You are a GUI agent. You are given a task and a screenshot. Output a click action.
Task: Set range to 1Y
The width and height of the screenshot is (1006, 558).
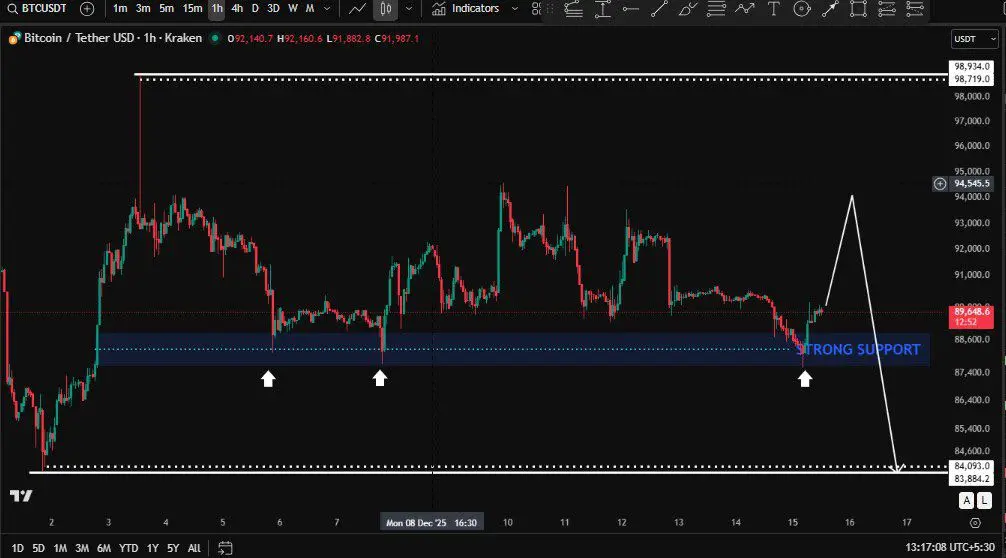(x=153, y=548)
